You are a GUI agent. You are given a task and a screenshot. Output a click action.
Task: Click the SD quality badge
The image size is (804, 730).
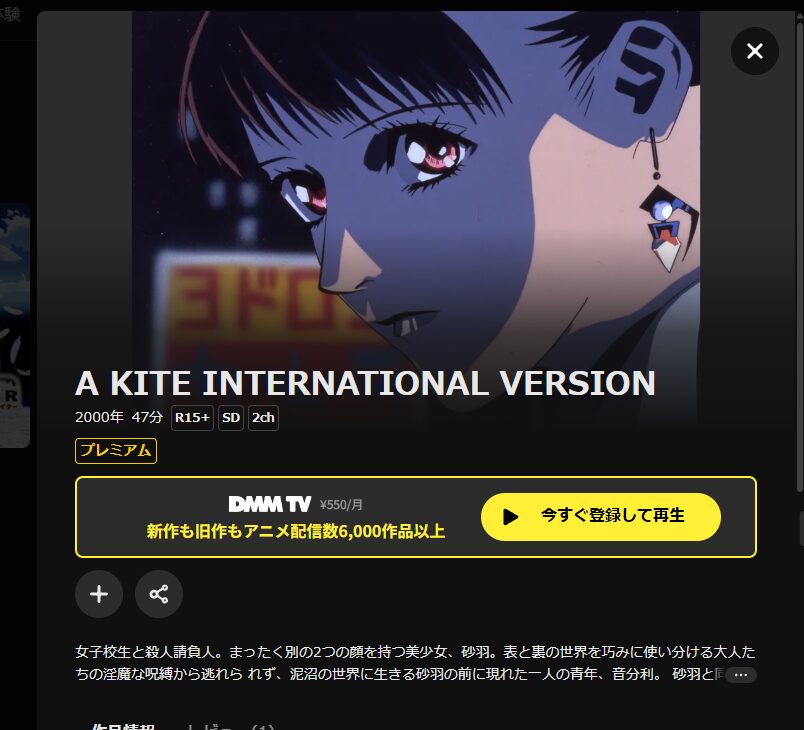coord(231,418)
